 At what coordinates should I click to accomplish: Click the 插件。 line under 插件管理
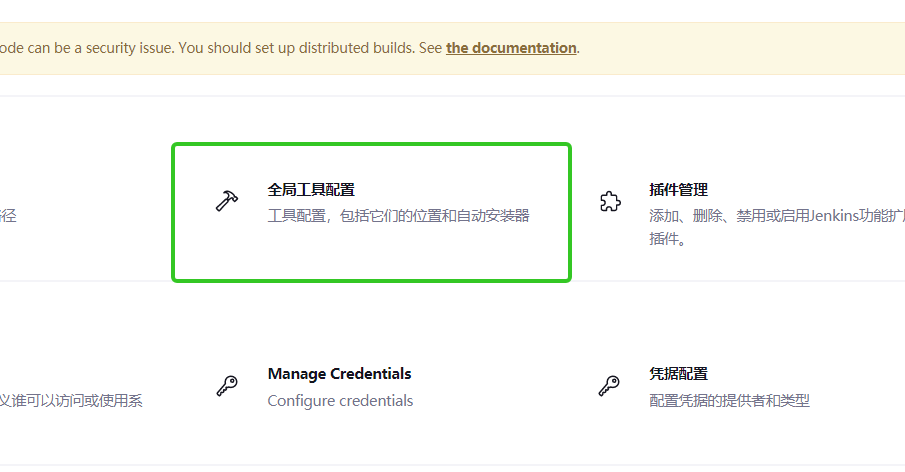click(667, 240)
